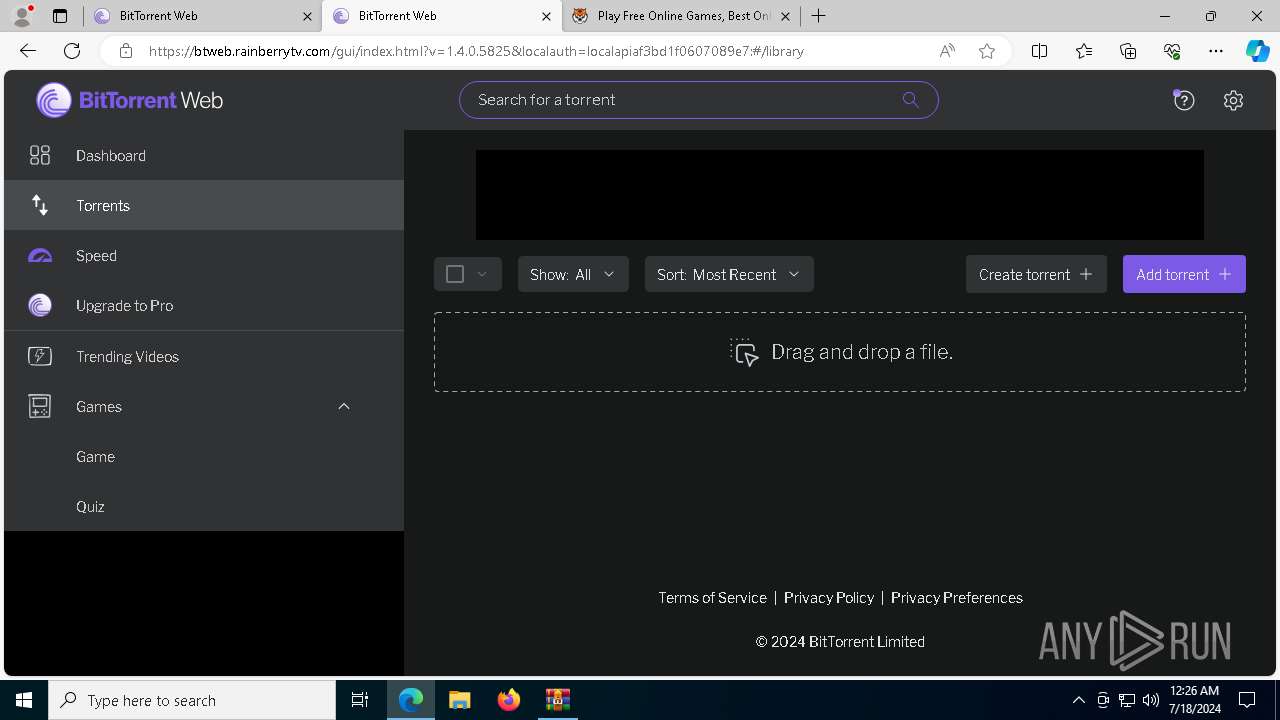Open the Sort: Most Recent dropdown

coord(729,274)
